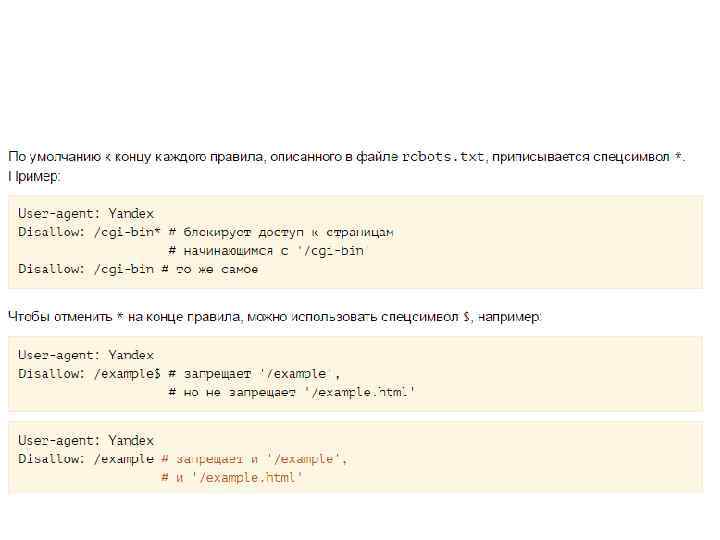Click the inline code text robots.txt
The image size is (720, 540).
click(443, 158)
